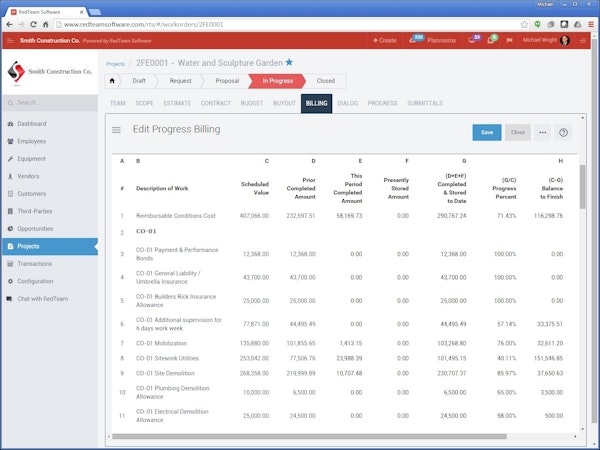Click the Configuration gear icon
The image size is (600, 450).
(x=10, y=281)
